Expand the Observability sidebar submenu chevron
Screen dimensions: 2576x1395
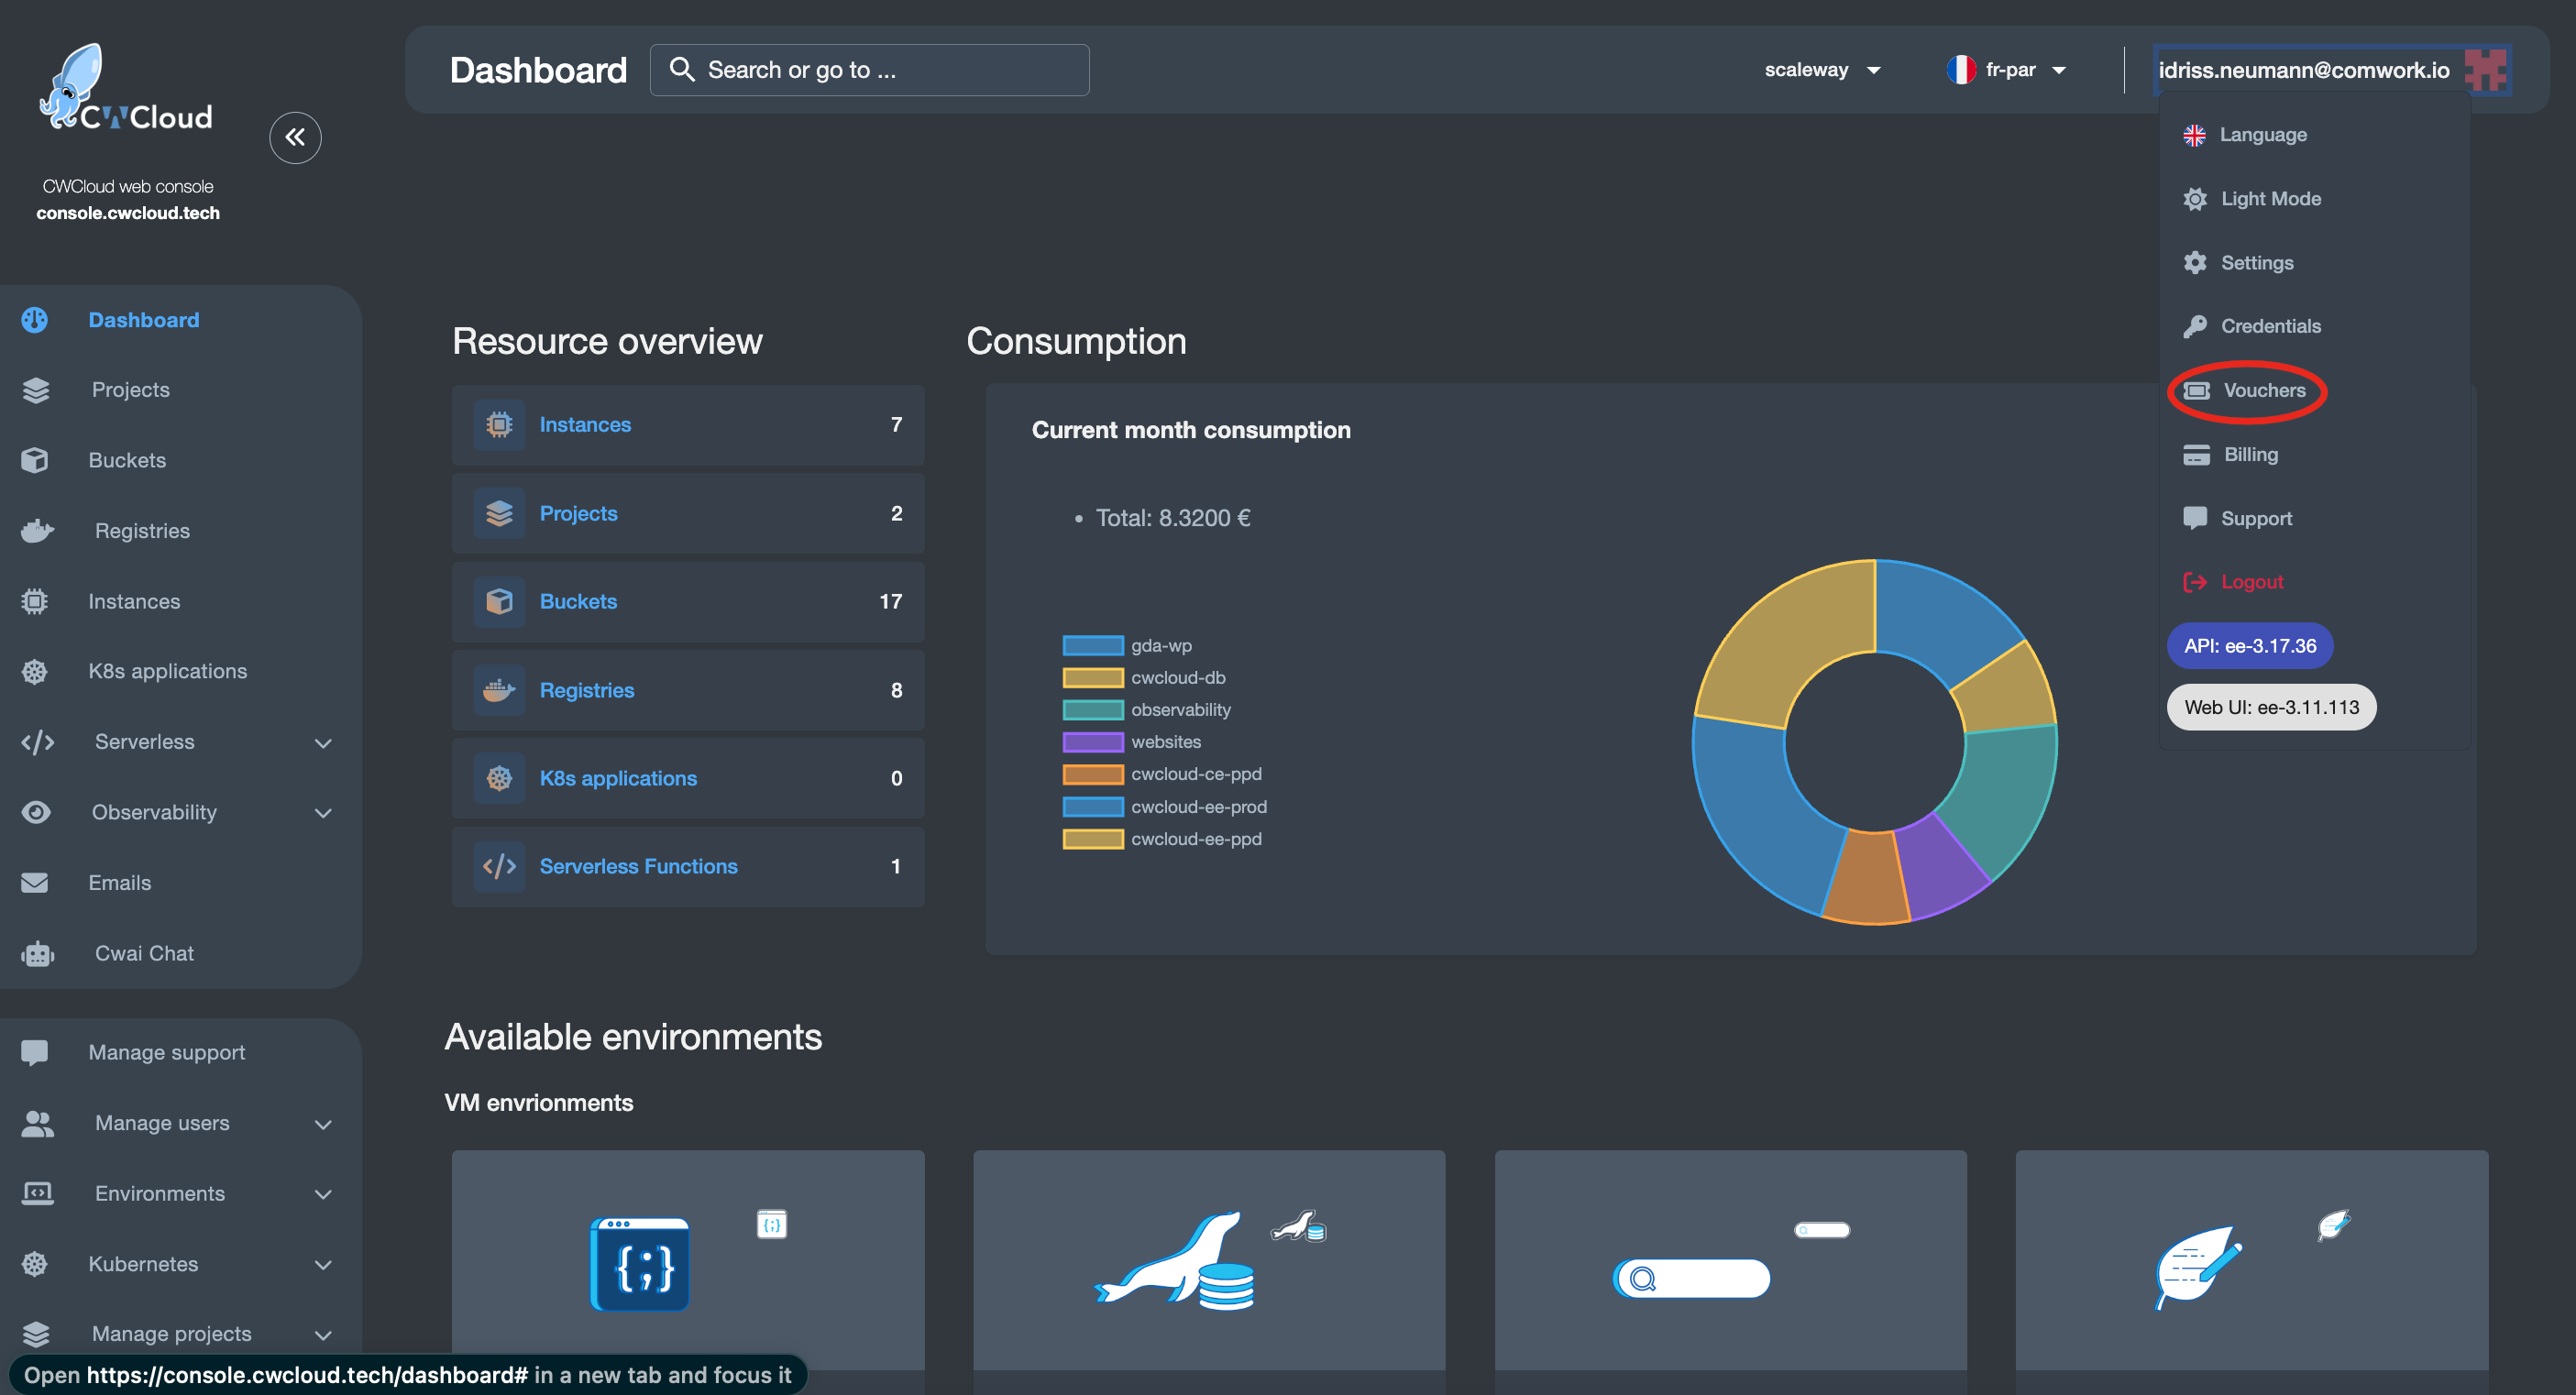pyautogui.click(x=323, y=813)
